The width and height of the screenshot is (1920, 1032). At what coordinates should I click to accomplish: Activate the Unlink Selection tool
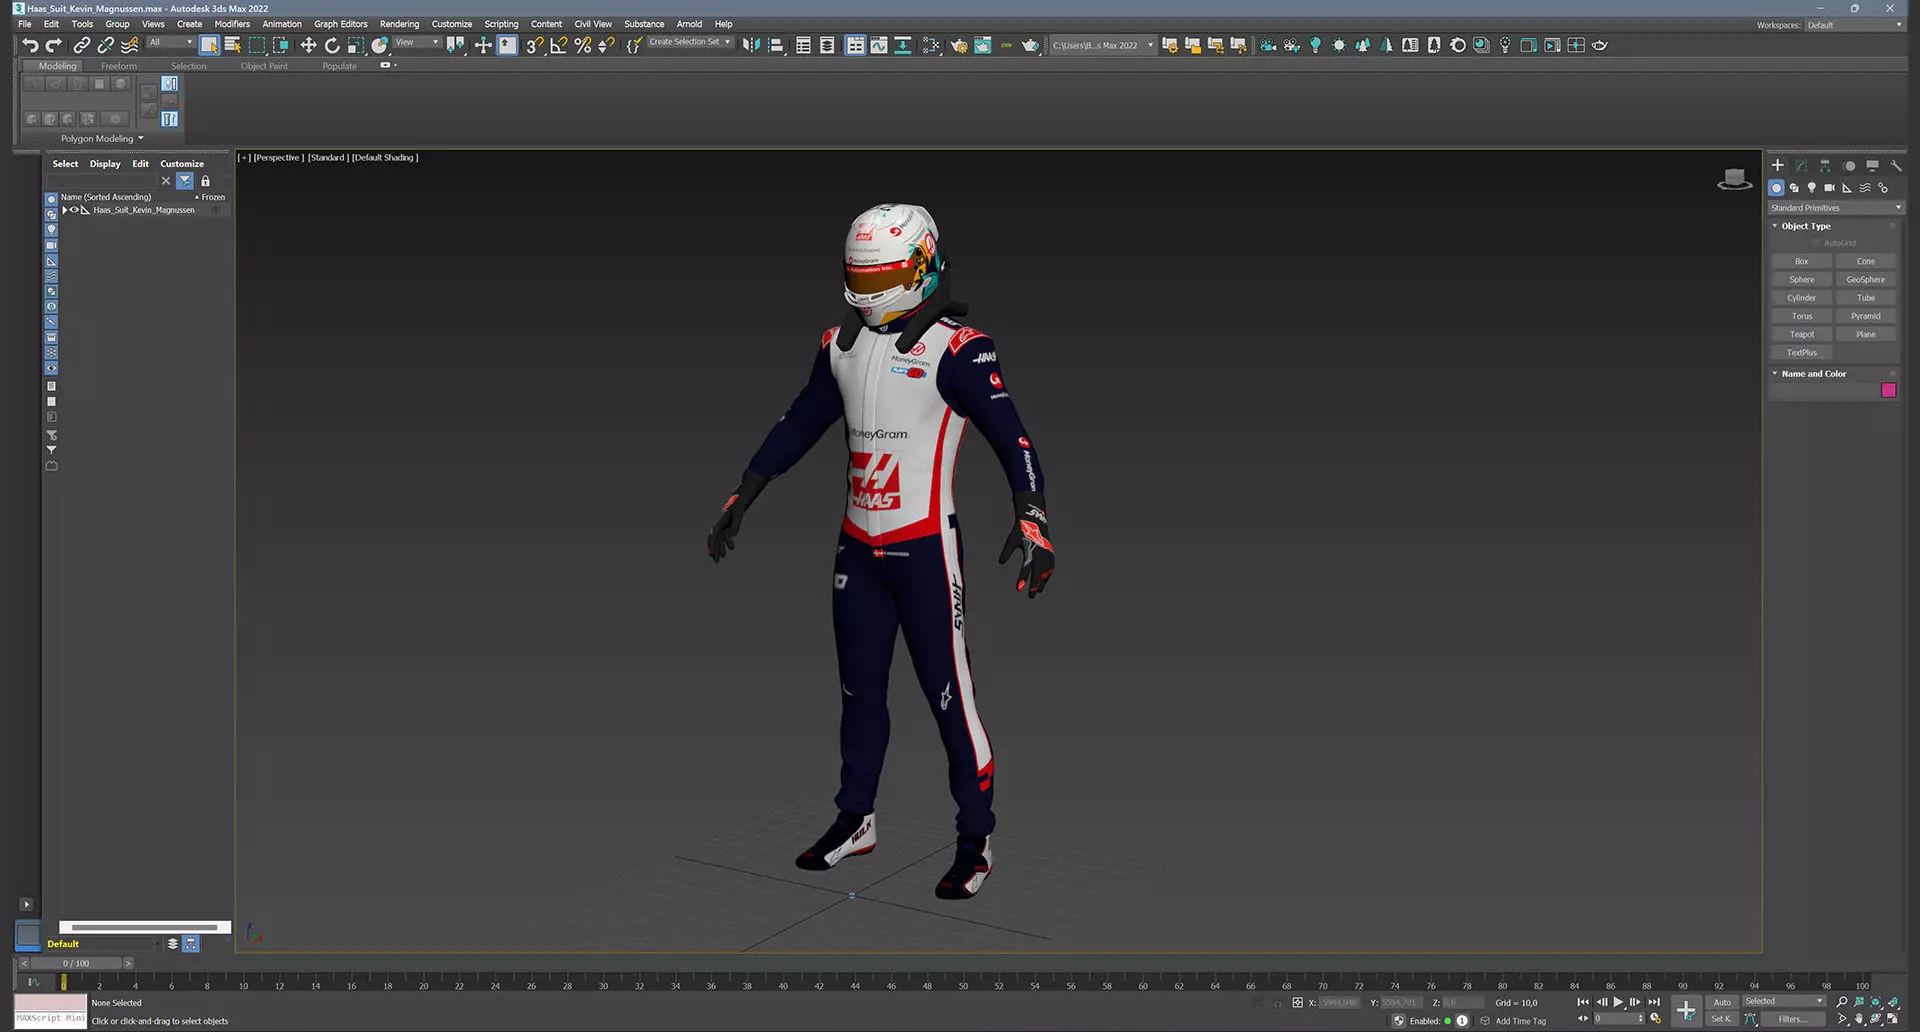tap(106, 45)
